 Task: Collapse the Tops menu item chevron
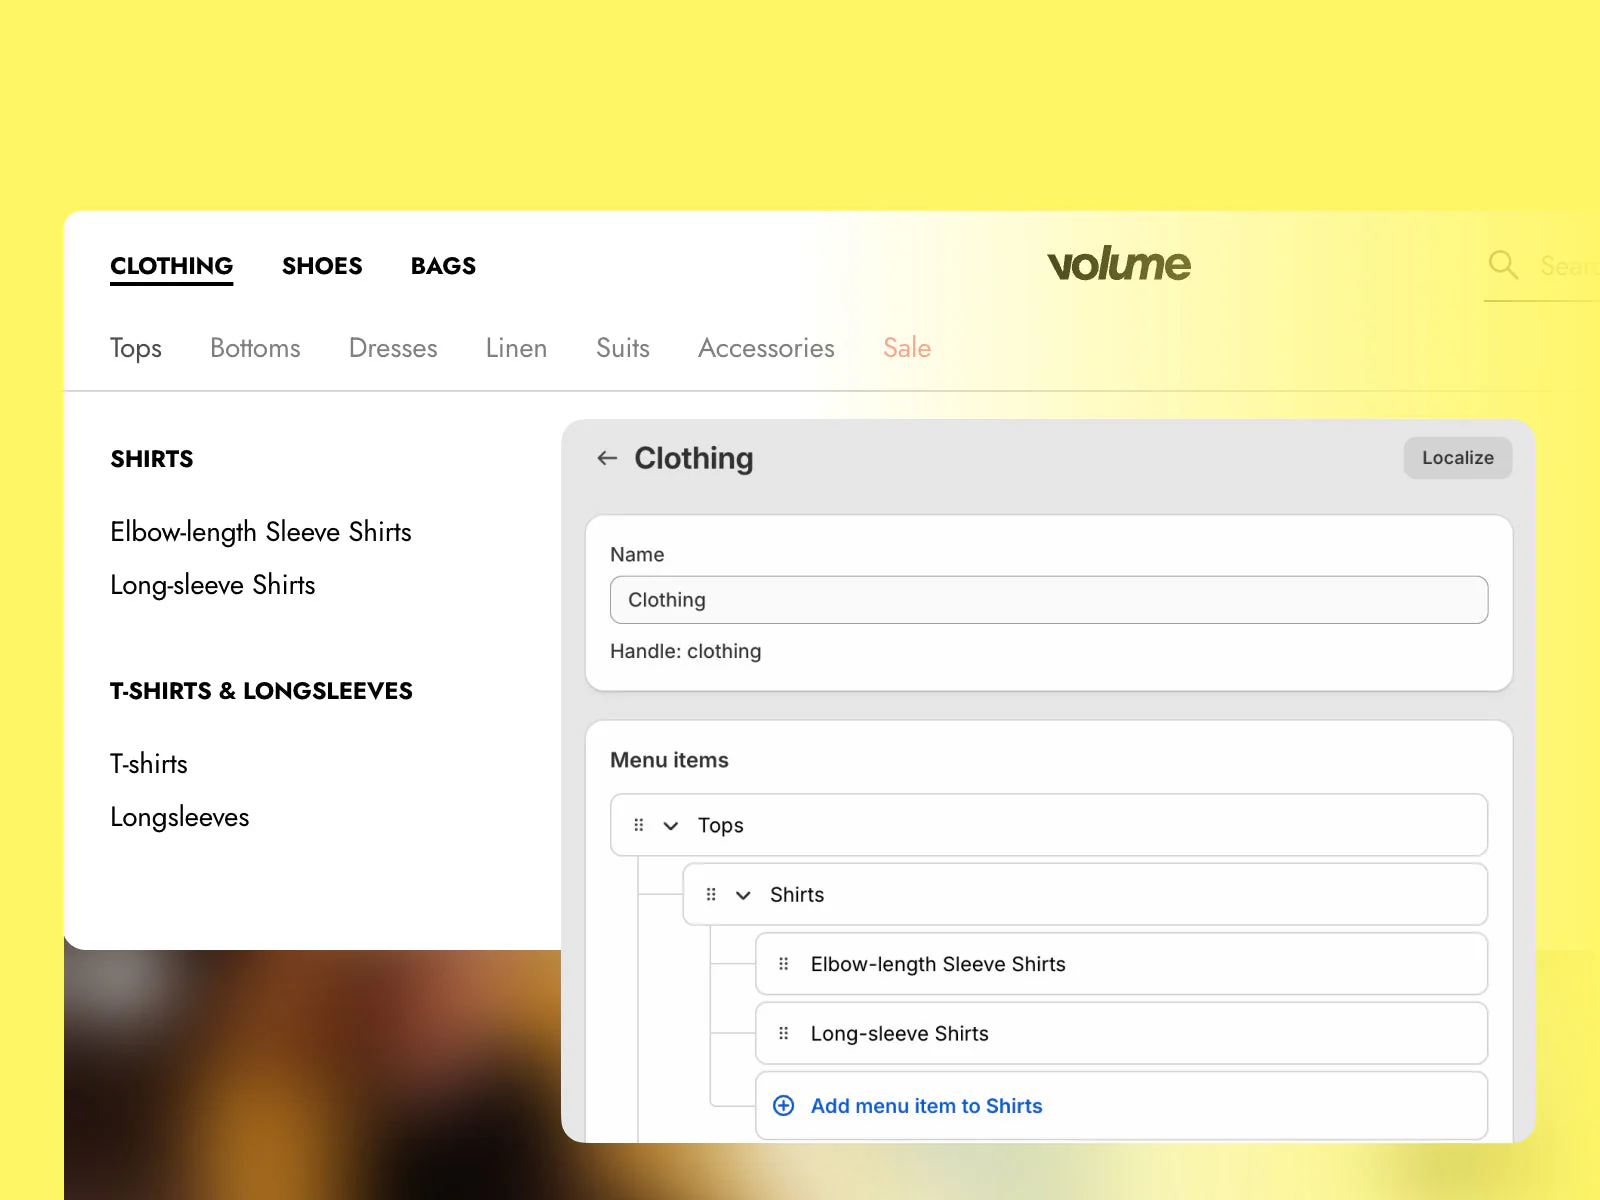pos(671,825)
